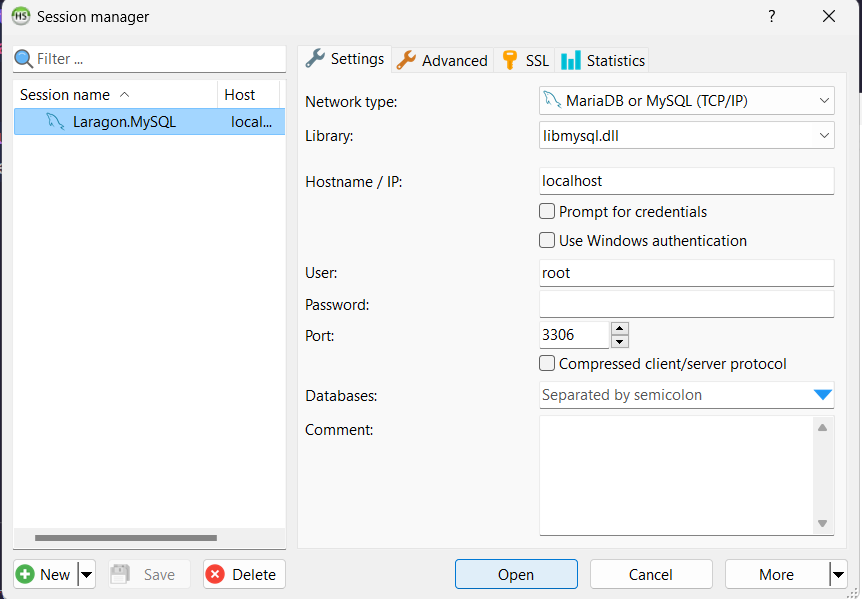
Task: Click the Host column header
Action: click(x=248, y=95)
